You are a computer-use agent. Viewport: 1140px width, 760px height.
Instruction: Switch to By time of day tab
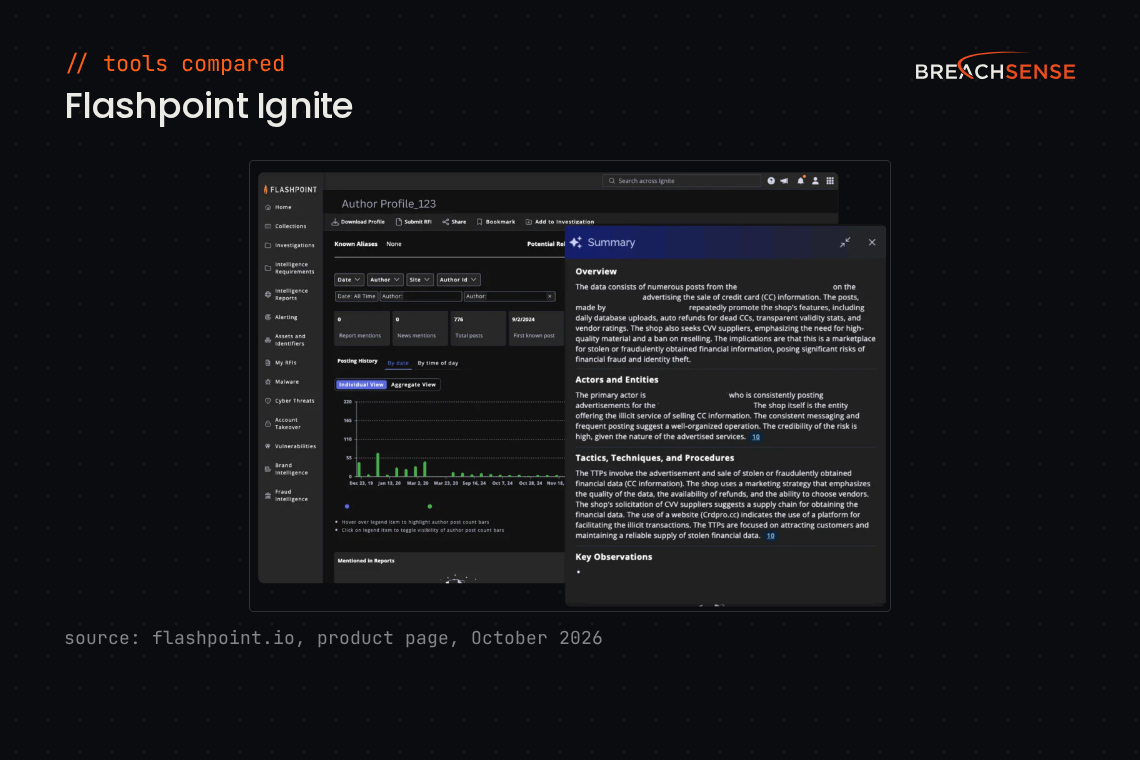click(x=438, y=363)
